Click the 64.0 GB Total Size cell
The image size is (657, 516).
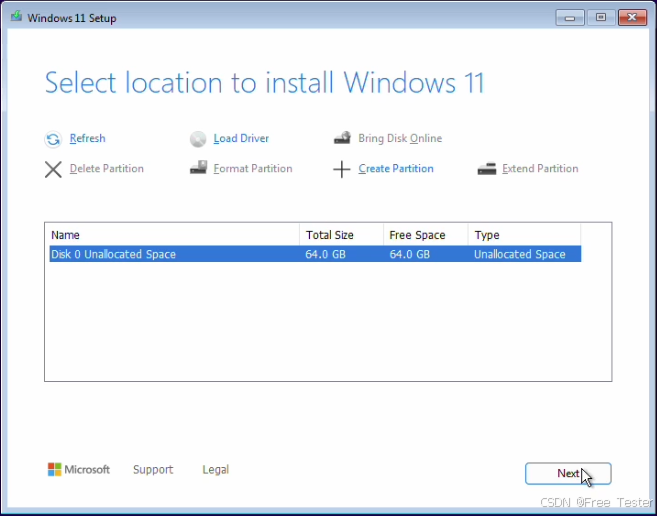pyautogui.click(x=326, y=254)
